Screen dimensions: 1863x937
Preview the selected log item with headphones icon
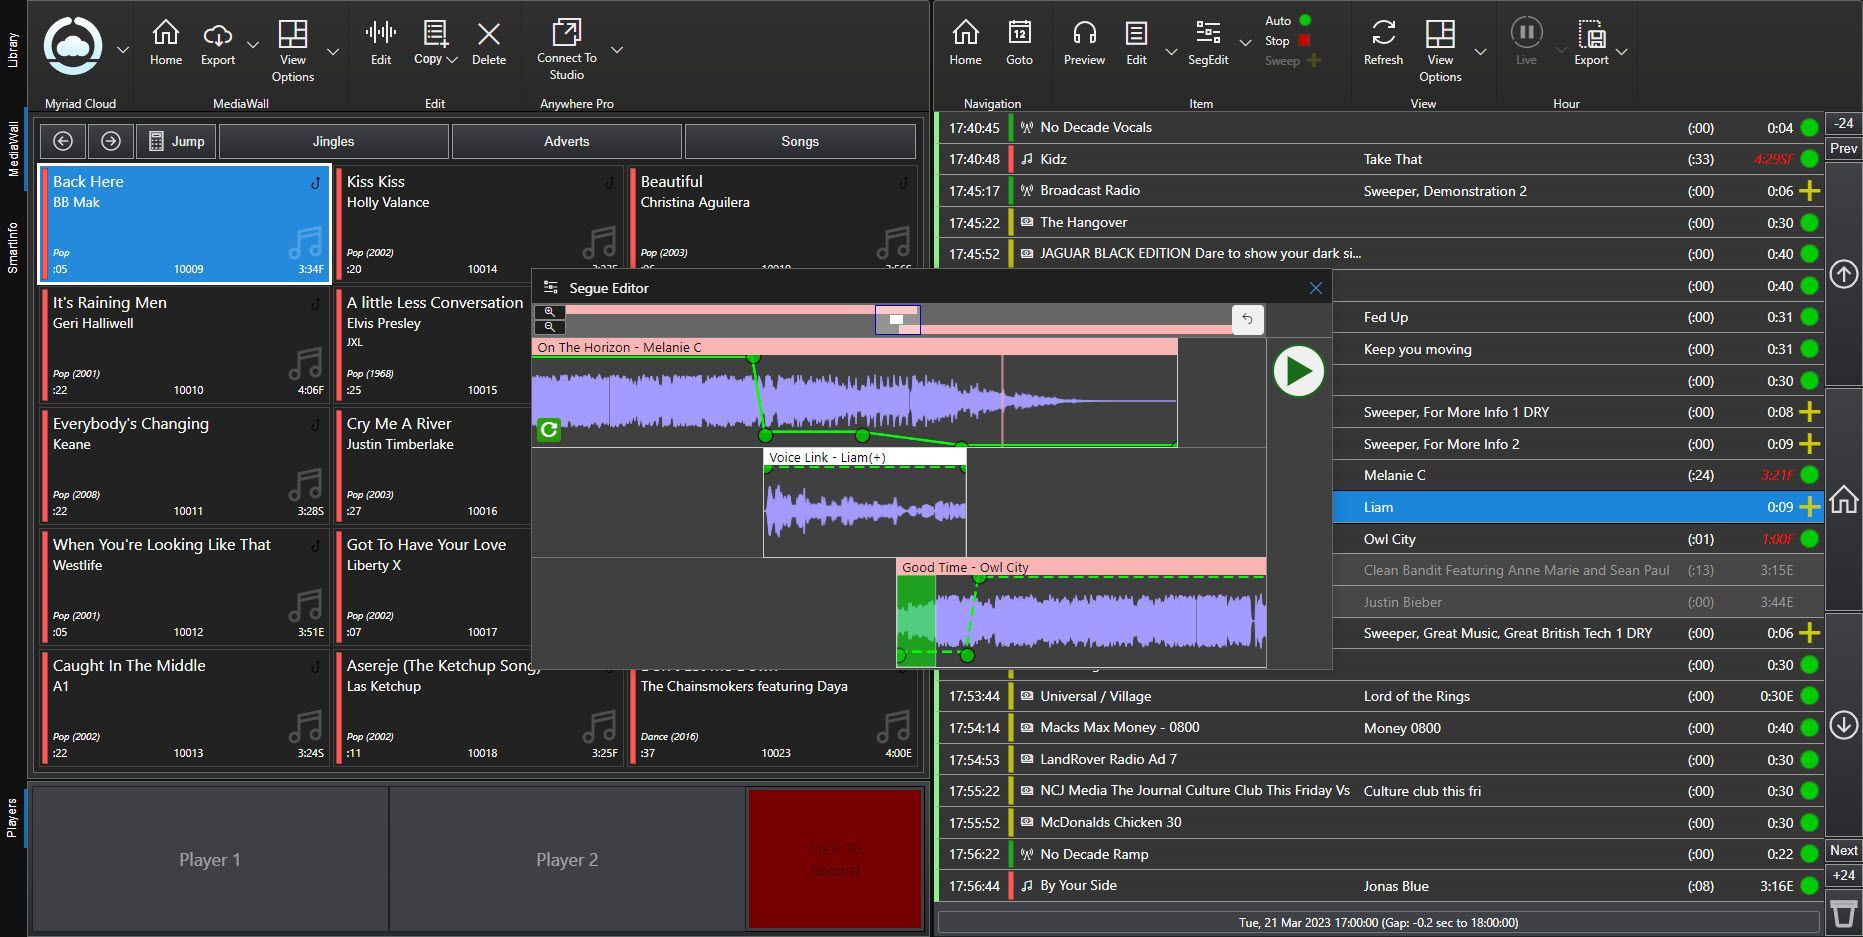(1084, 32)
